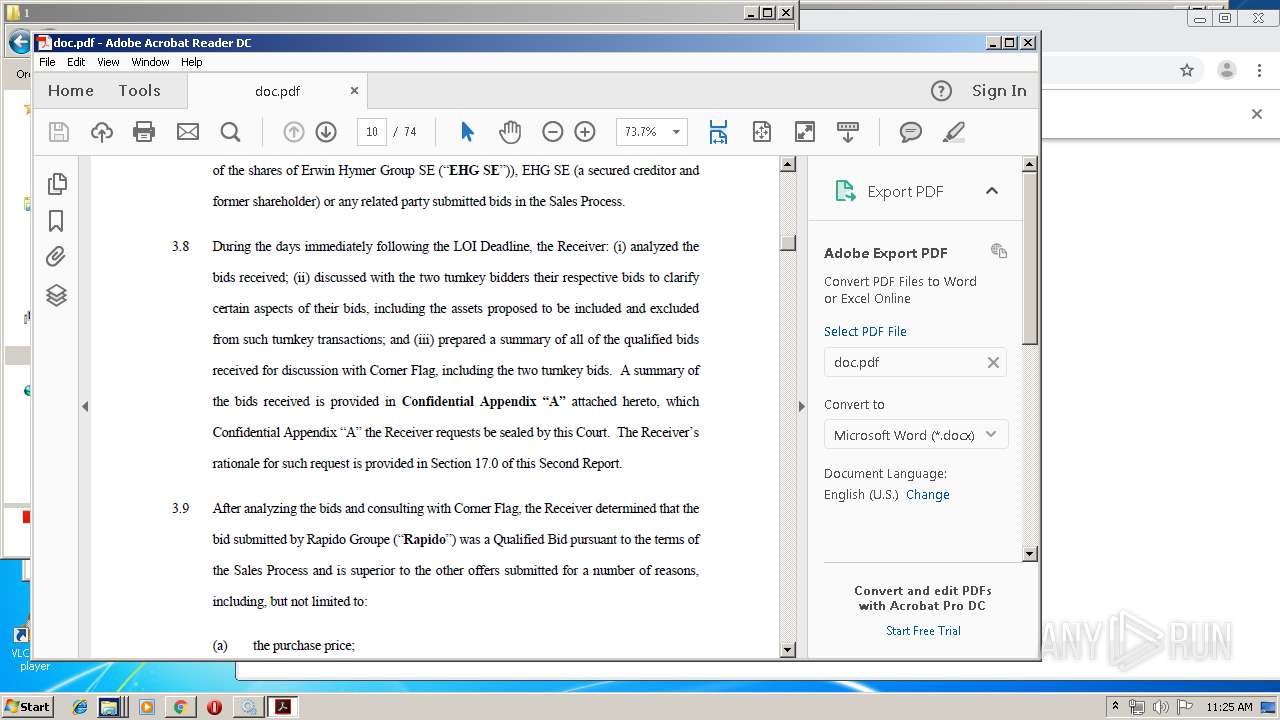Click the Export PDF tool icon
This screenshot has width=1280, height=720.
[845, 191]
